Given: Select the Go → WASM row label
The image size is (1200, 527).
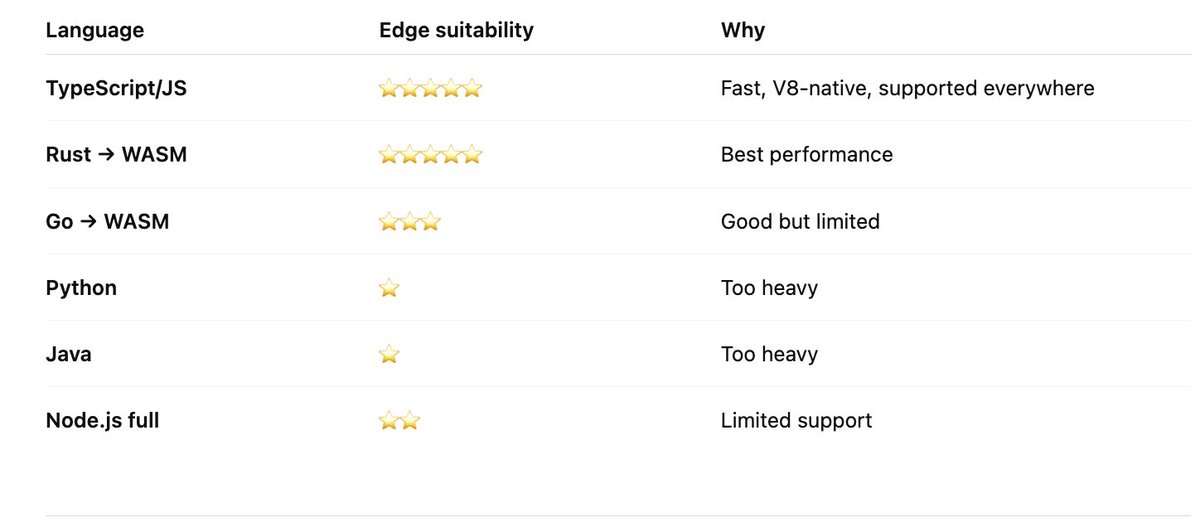Looking at the screenshot, I should (107, 222).
